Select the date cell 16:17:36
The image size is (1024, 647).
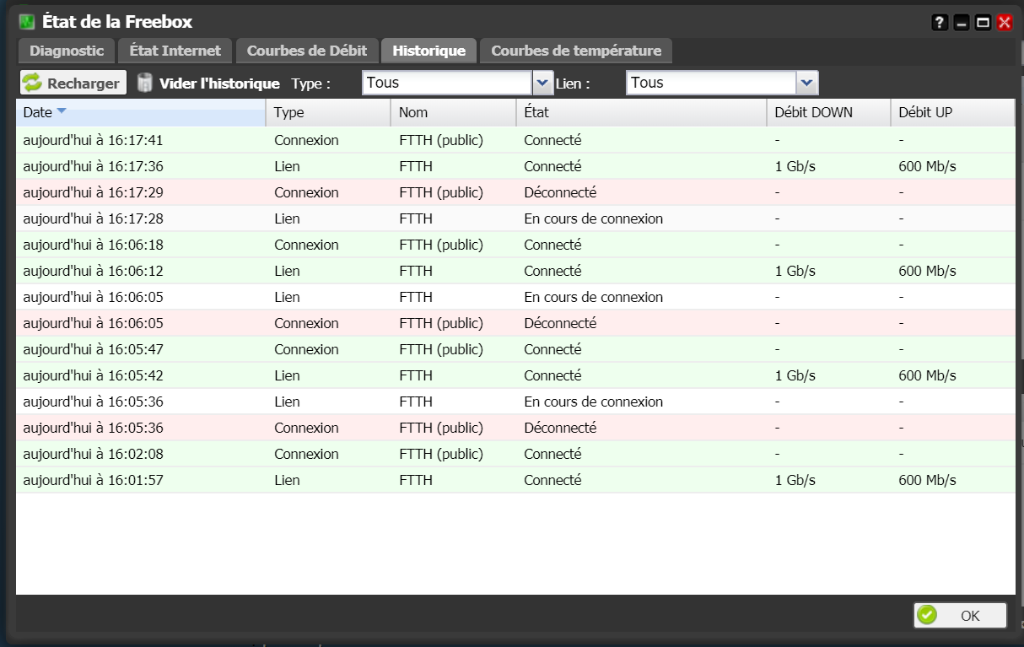[x=93, y=166]
